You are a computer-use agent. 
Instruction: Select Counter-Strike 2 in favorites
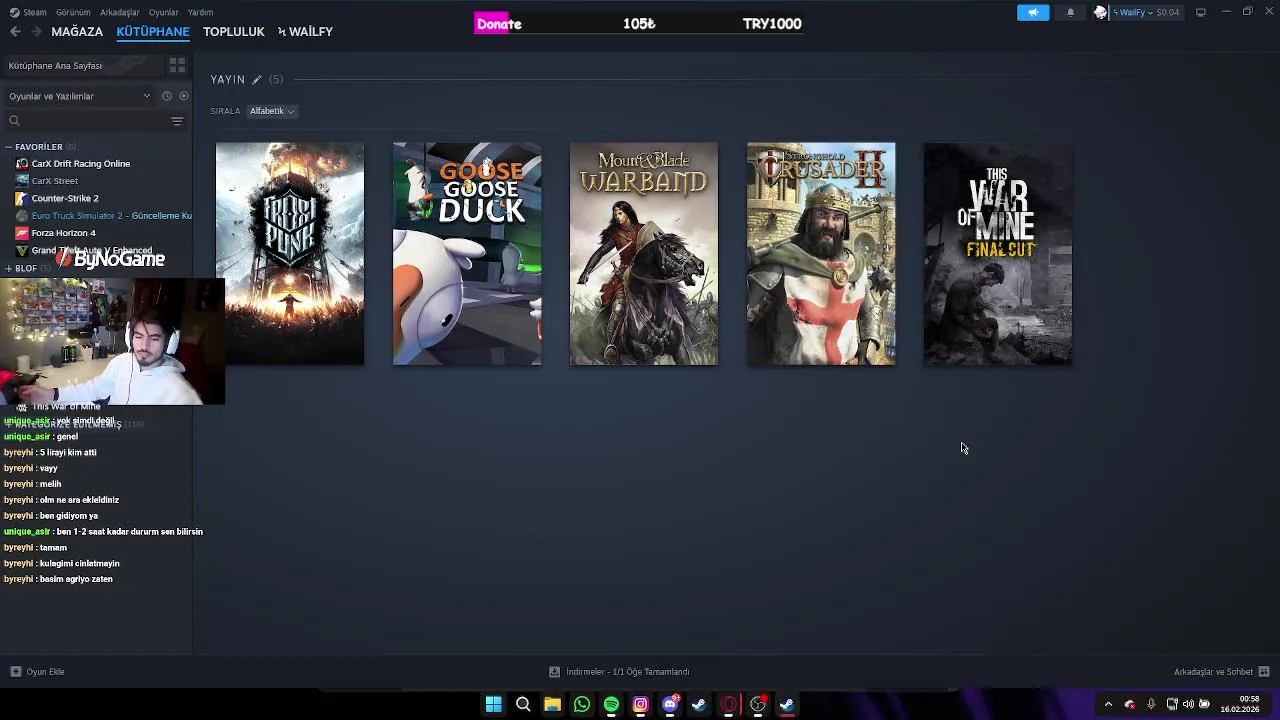coord(65,198)
